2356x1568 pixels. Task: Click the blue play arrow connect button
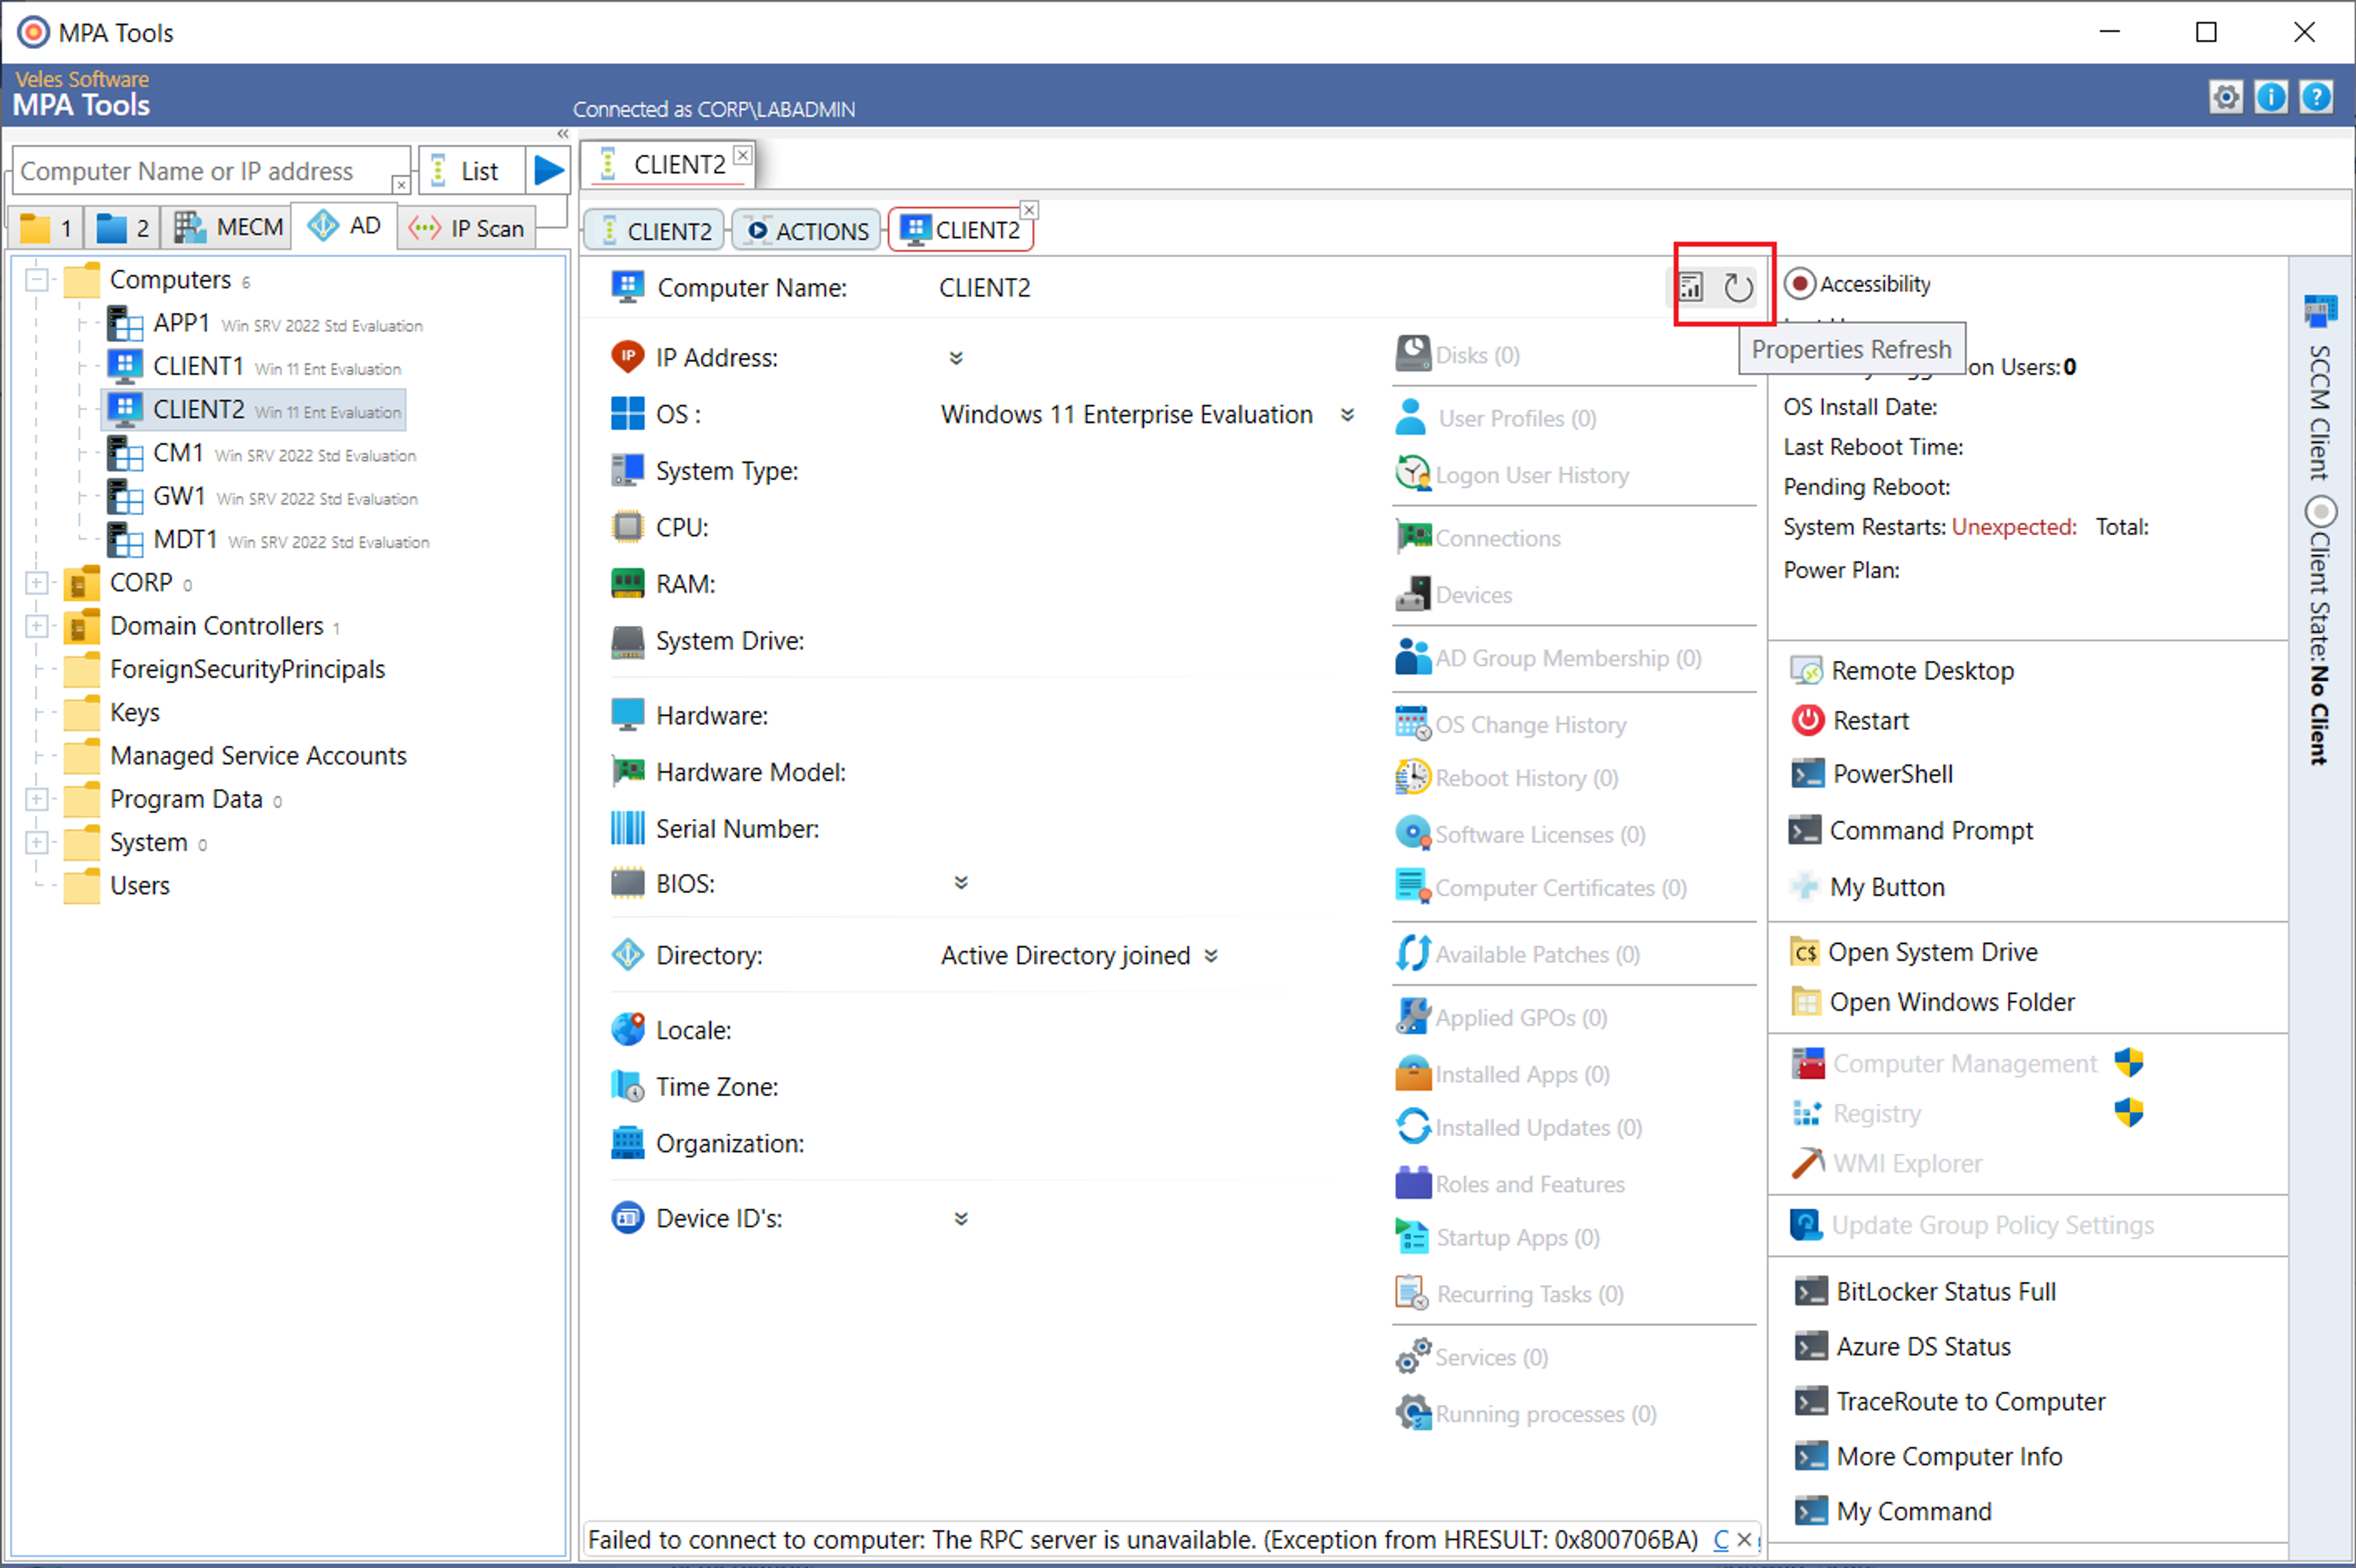[x=548, y=170]
